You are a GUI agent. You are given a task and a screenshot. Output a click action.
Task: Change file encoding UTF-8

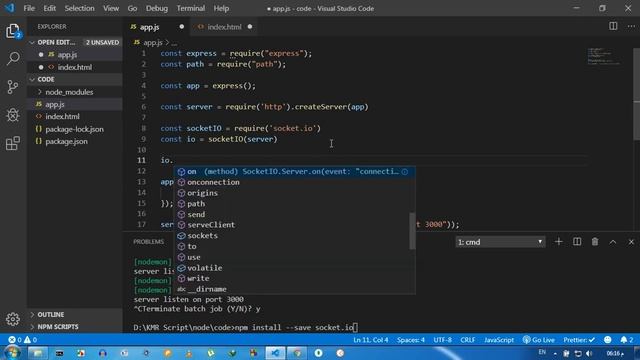[x=442, y=340]
